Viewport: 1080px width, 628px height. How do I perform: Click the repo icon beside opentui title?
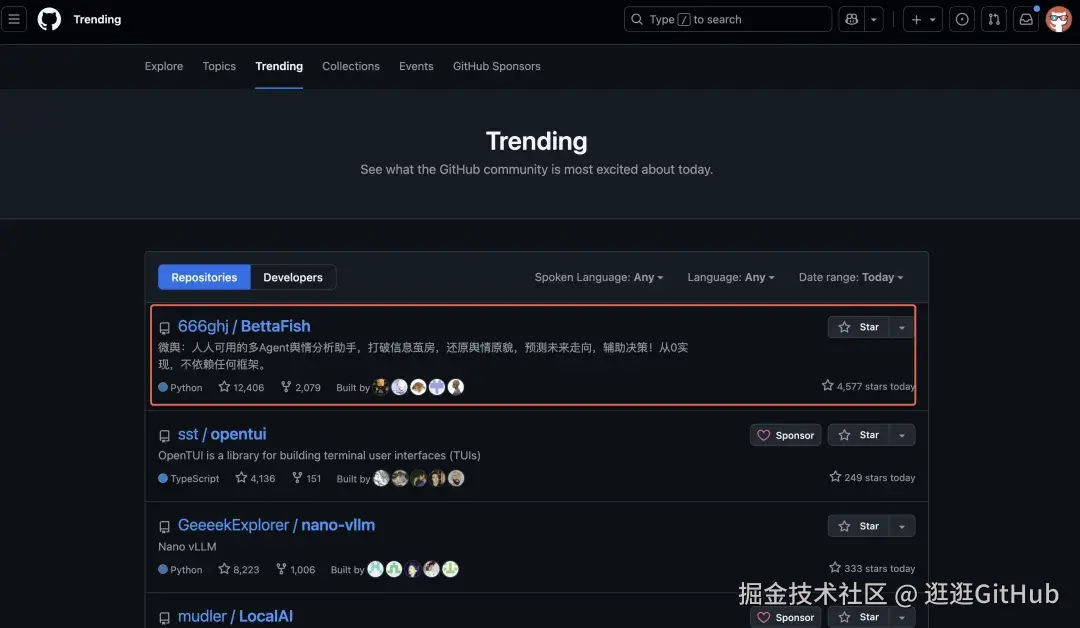[x=164, y=436]
